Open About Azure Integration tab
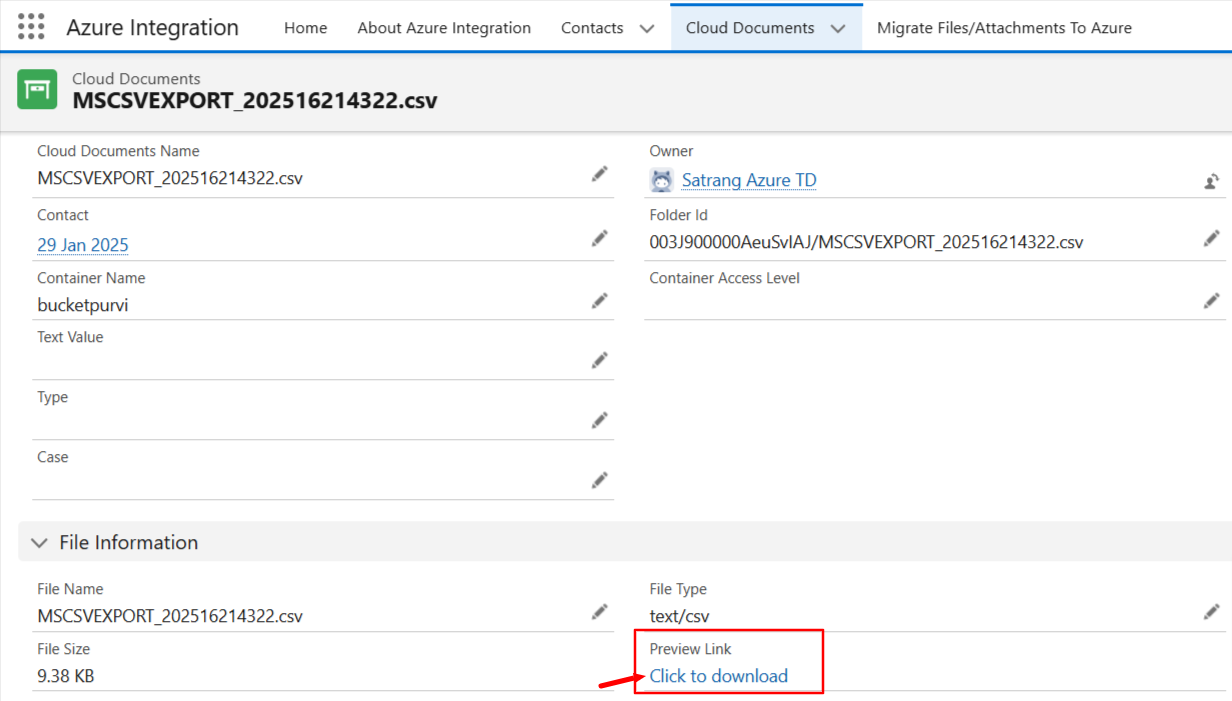 coord(444,28)
